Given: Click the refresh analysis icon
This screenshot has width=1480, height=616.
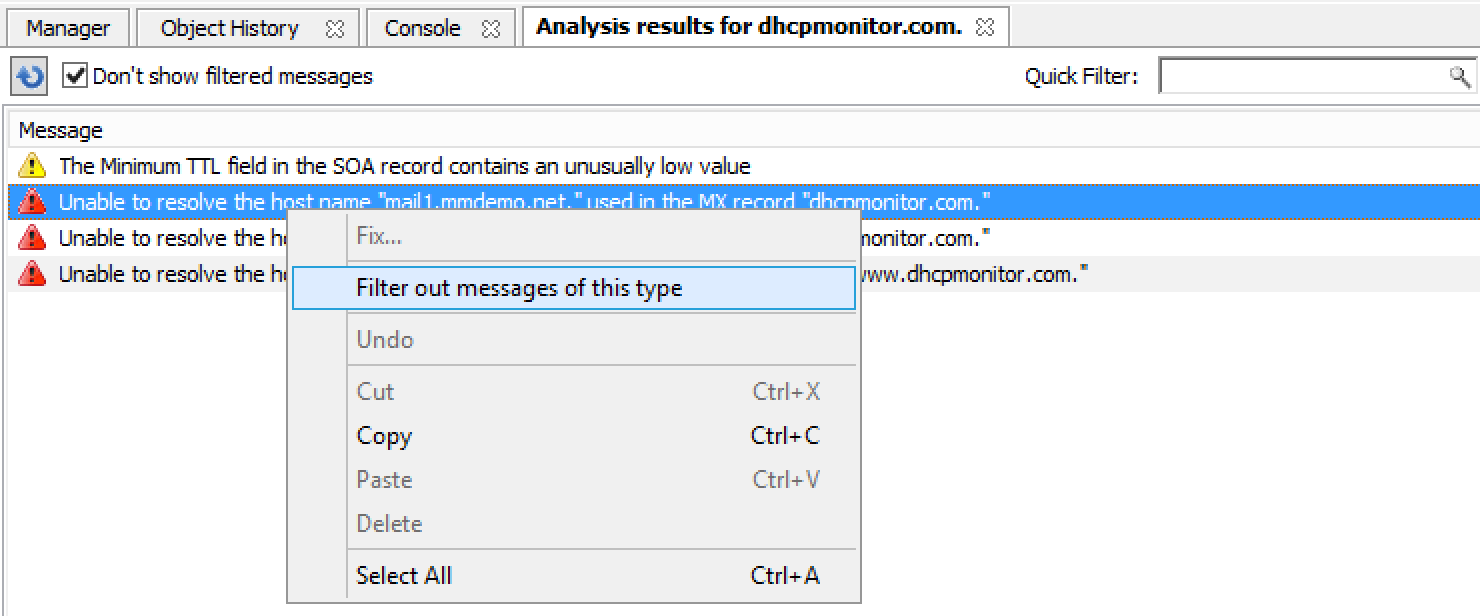Looking at the screenshot, I should click(30, 77).
